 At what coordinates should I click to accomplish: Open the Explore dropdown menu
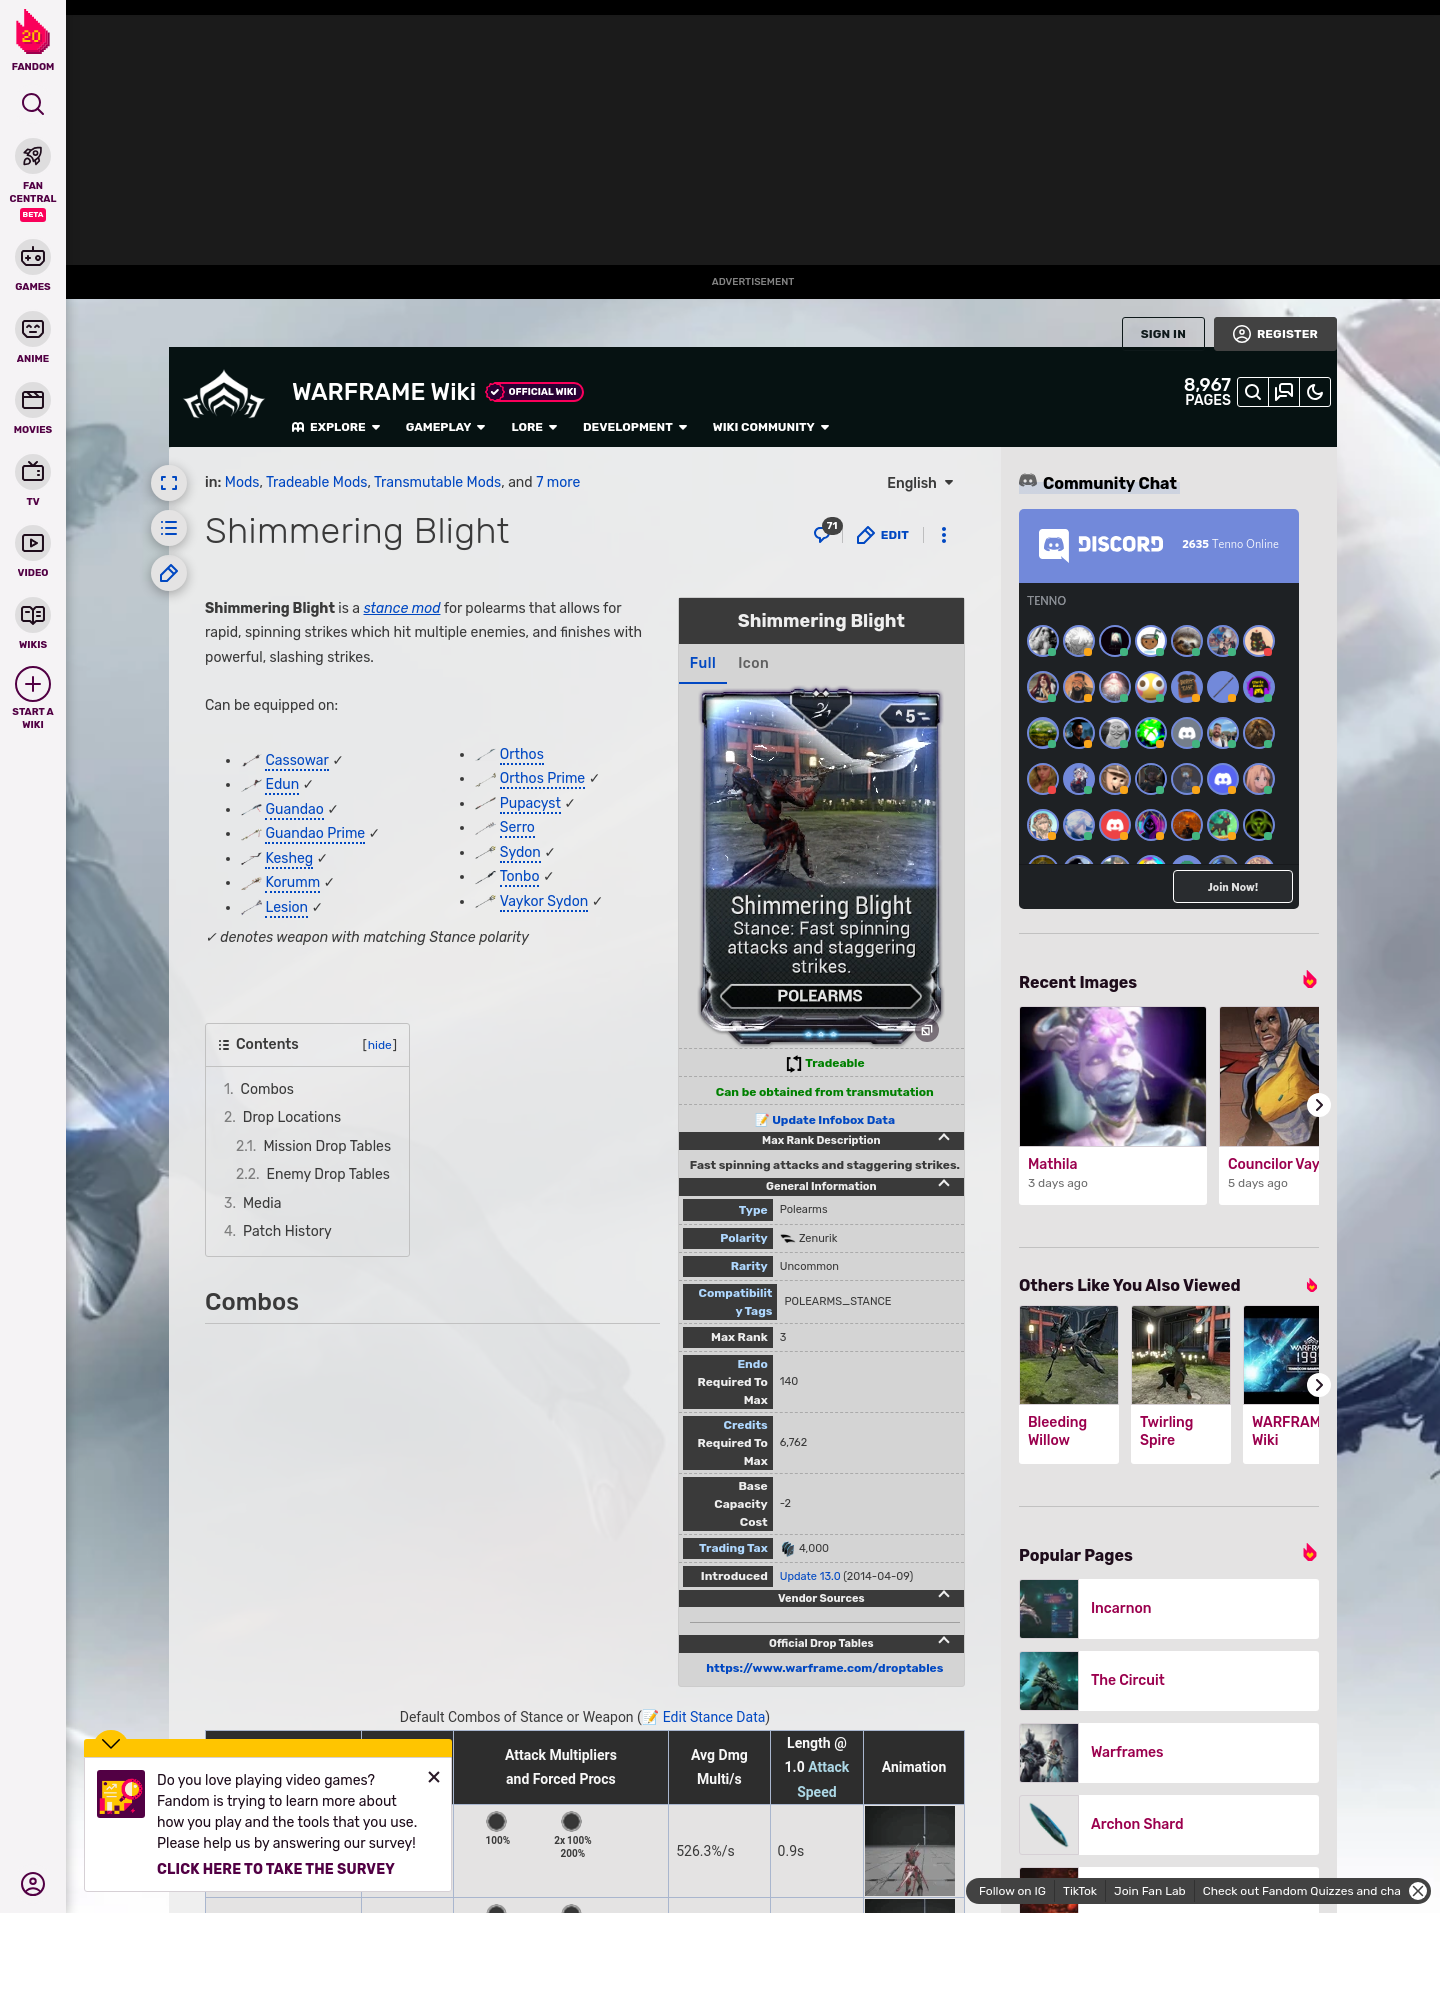[x=336, y=427]
